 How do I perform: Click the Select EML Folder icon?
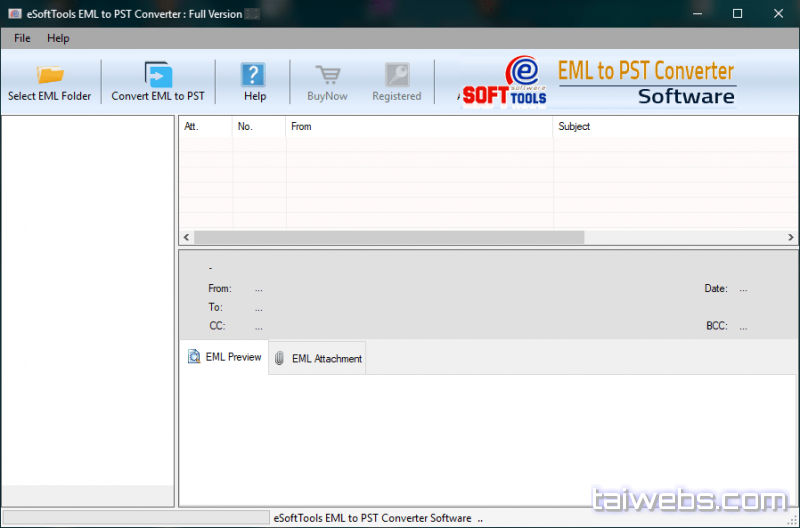49,75
